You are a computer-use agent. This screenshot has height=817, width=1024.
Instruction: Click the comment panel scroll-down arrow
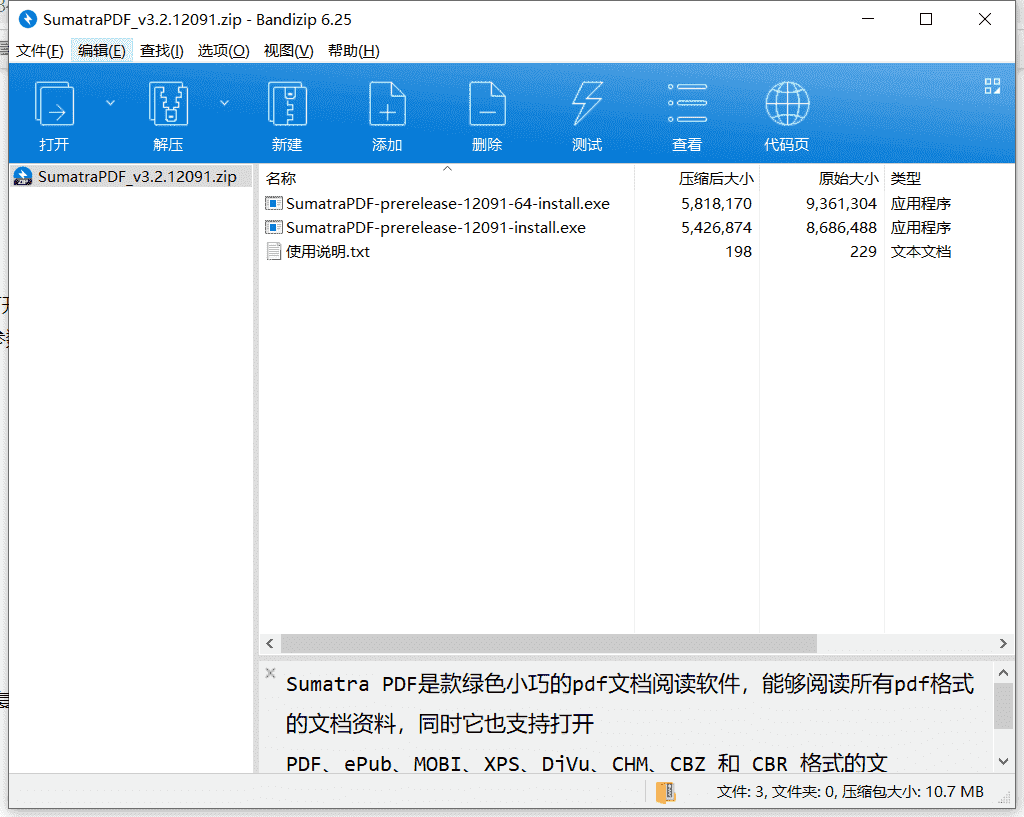1004,761
